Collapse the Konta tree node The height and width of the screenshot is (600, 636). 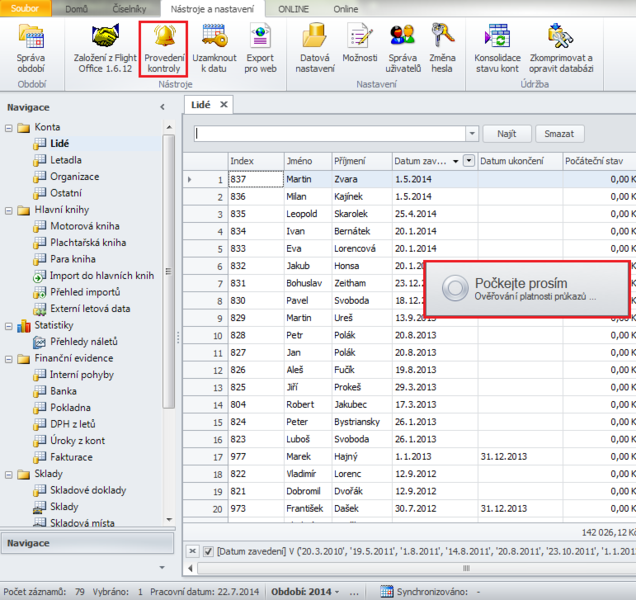coord(9,128)
